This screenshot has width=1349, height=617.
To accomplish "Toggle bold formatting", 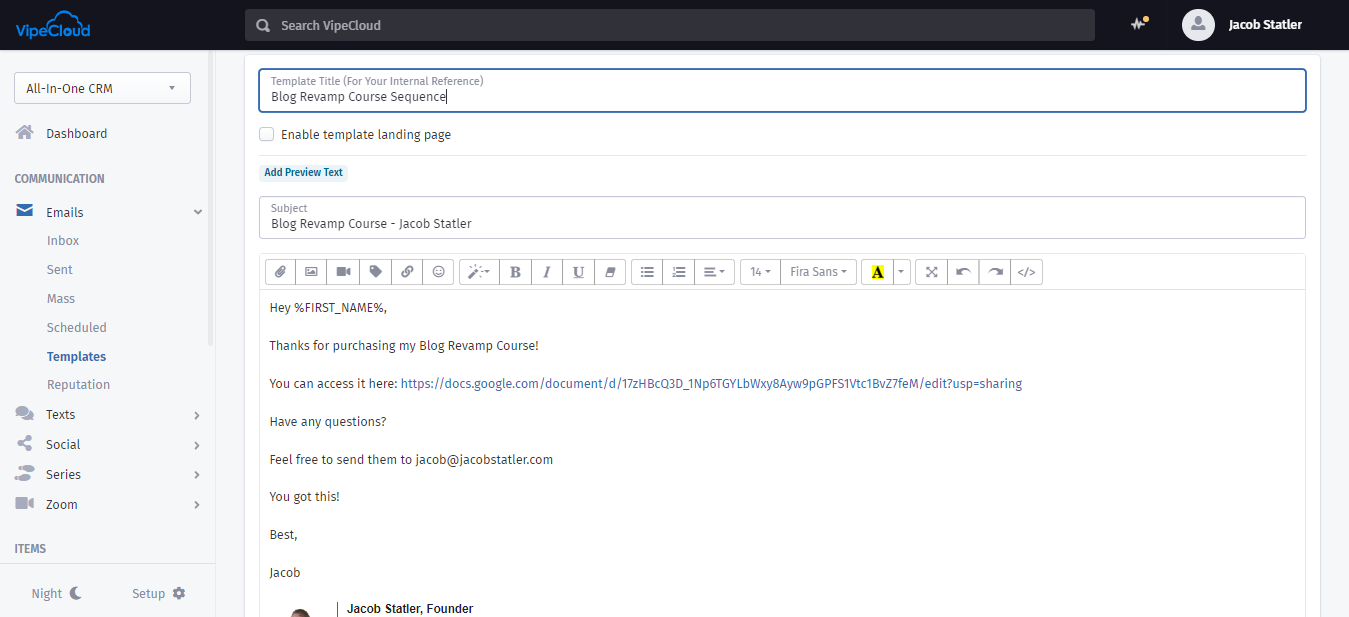I will pyautogui.click(x=515, y=272).
